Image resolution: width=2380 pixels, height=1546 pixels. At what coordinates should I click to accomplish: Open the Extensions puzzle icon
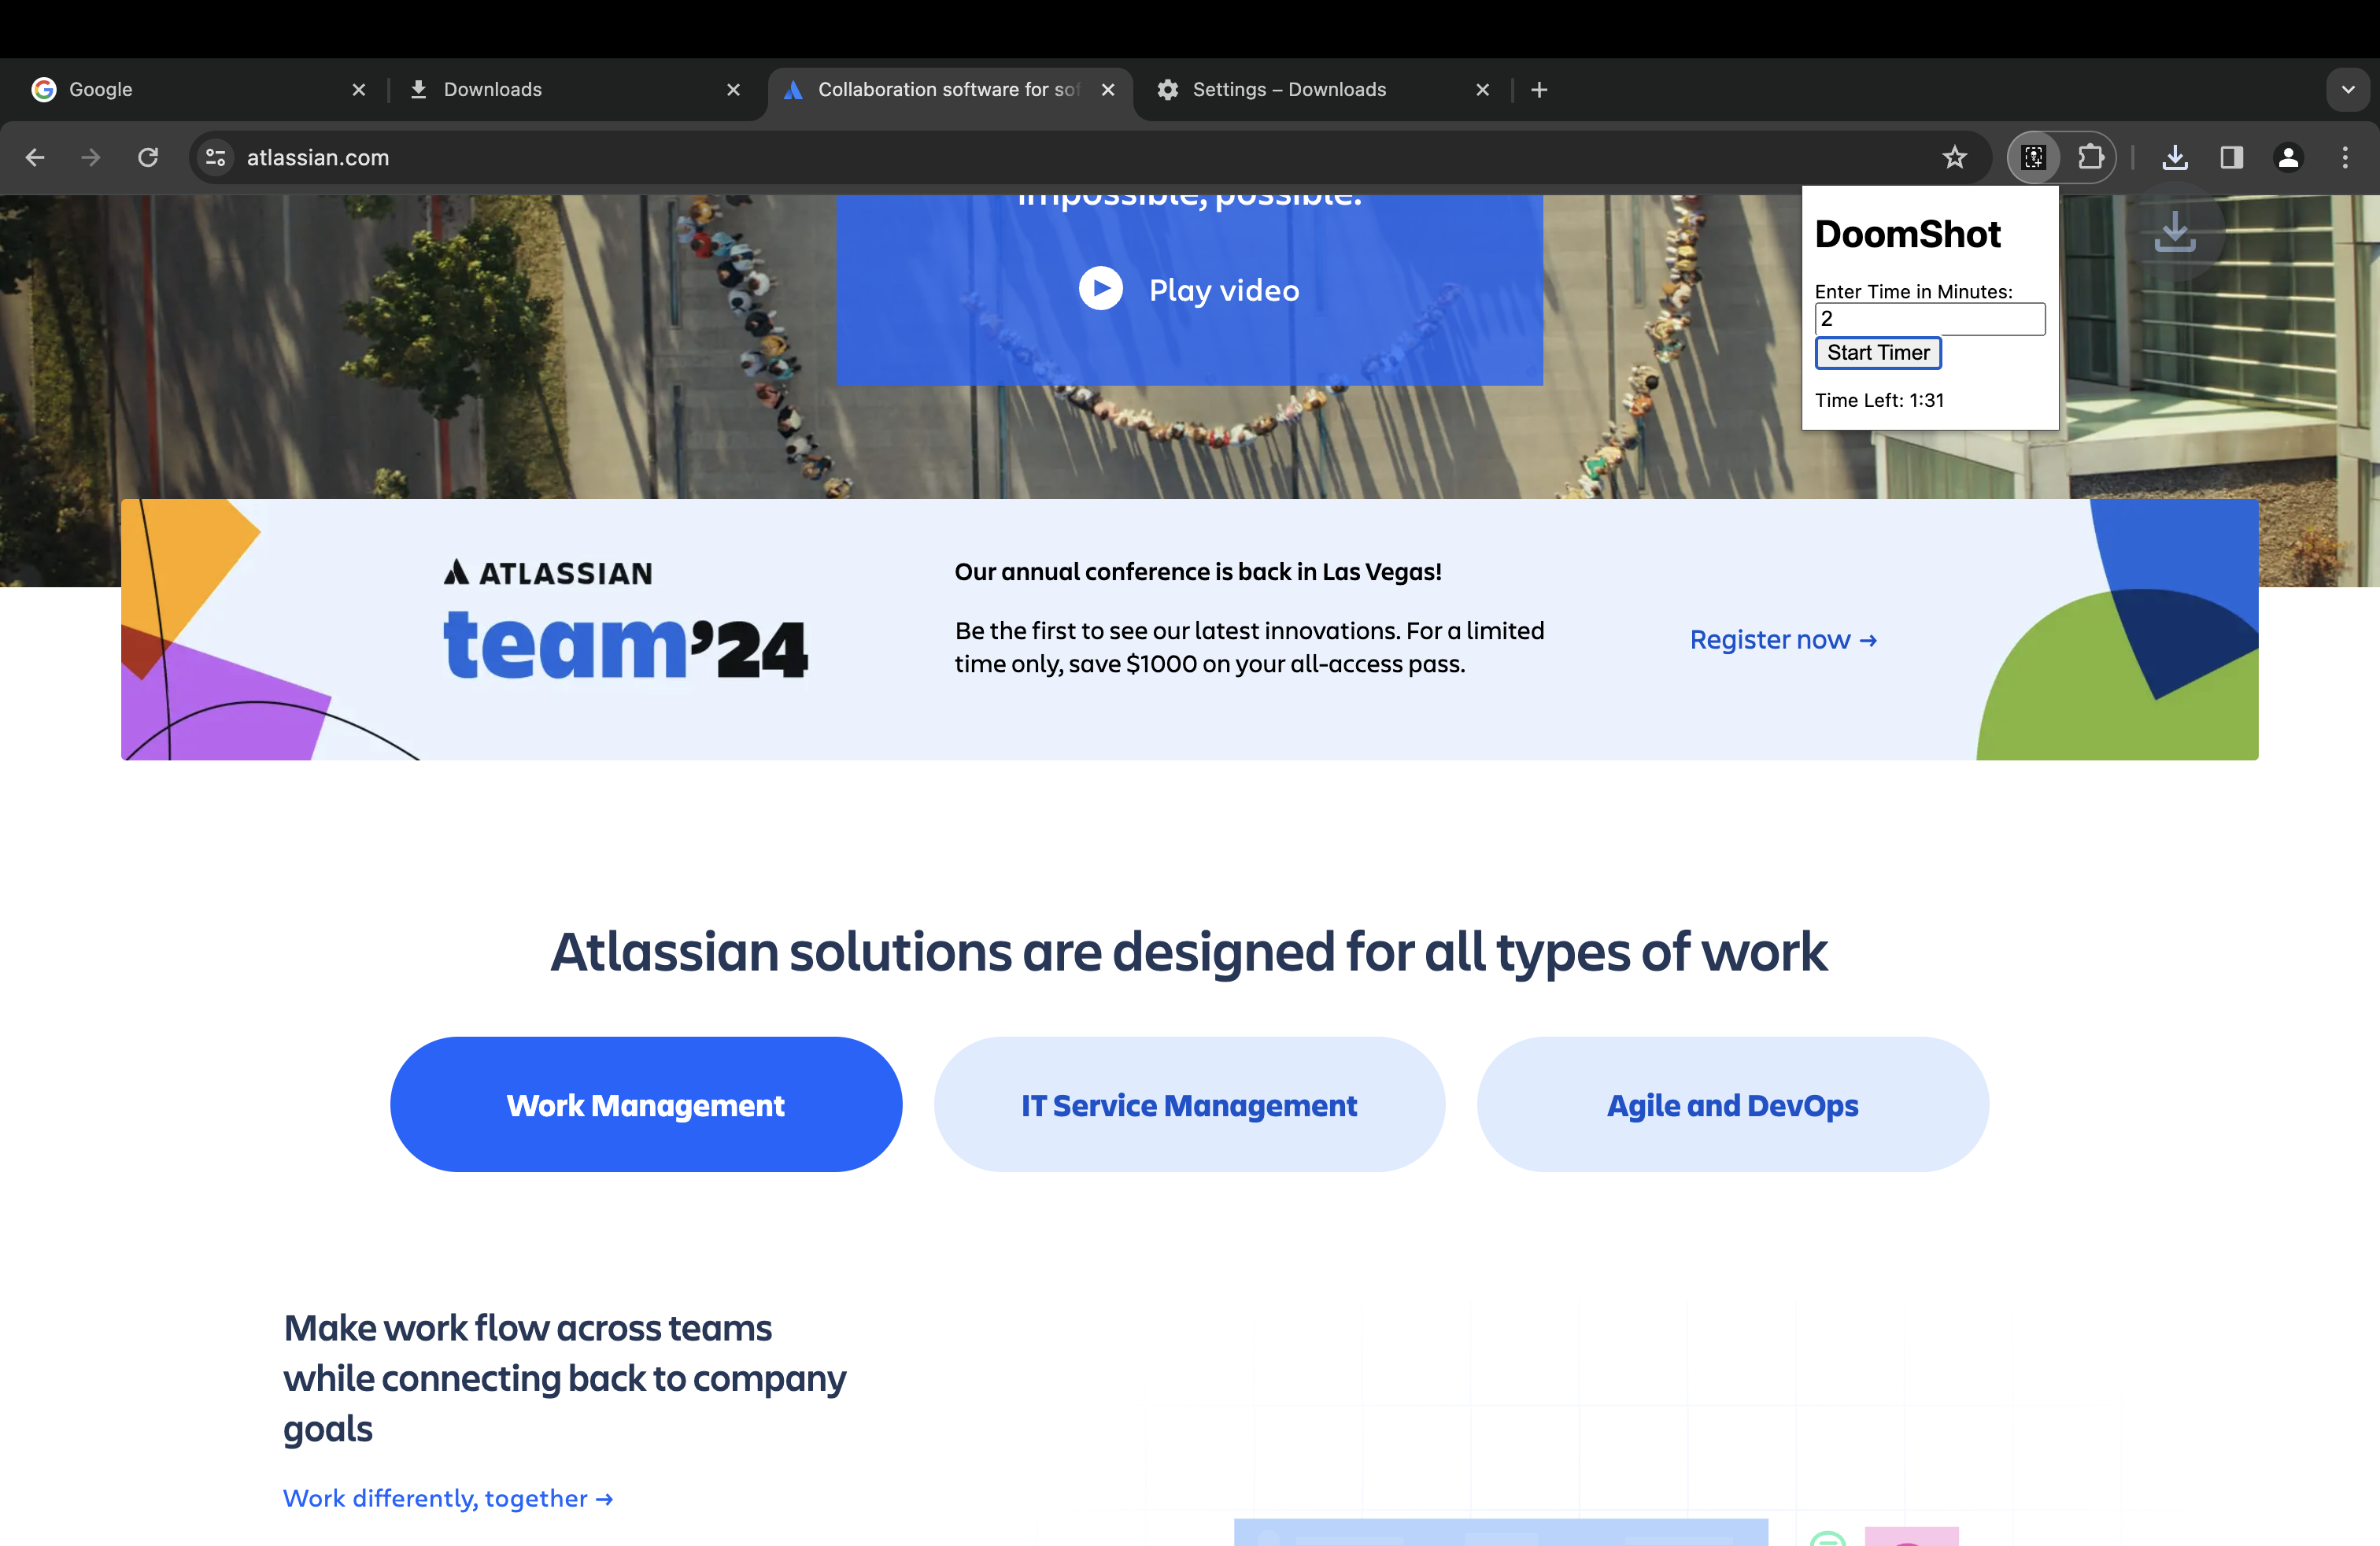[2090, 157]
